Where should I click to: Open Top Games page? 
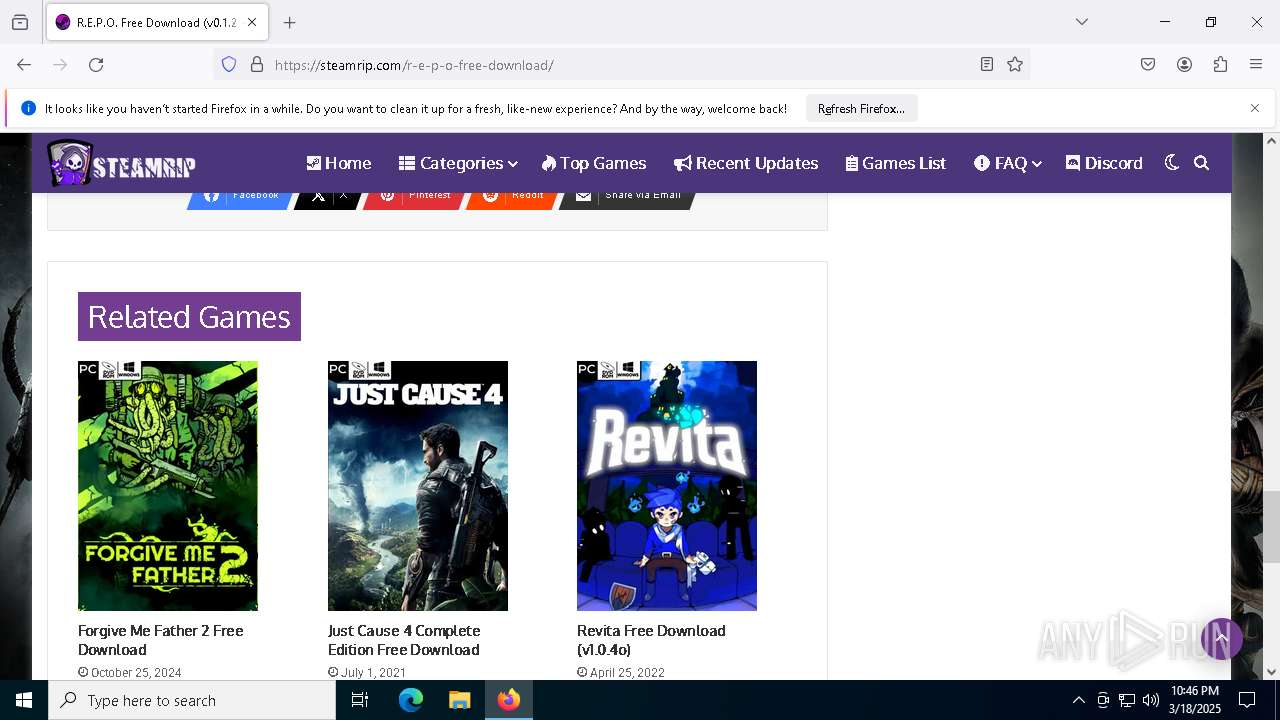pos(594,163)
